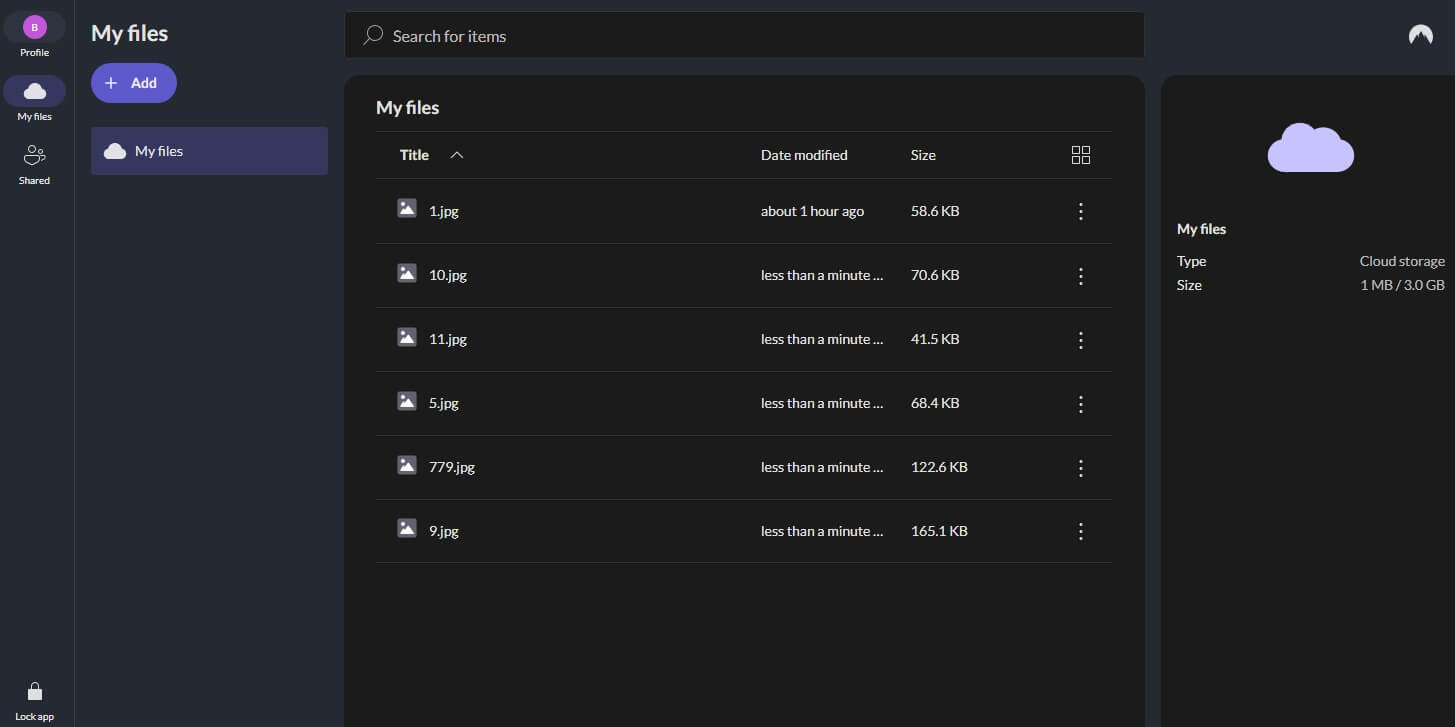1455x727 pixels.
Task: Sort by the Size column header
Action: coord(923,155)
